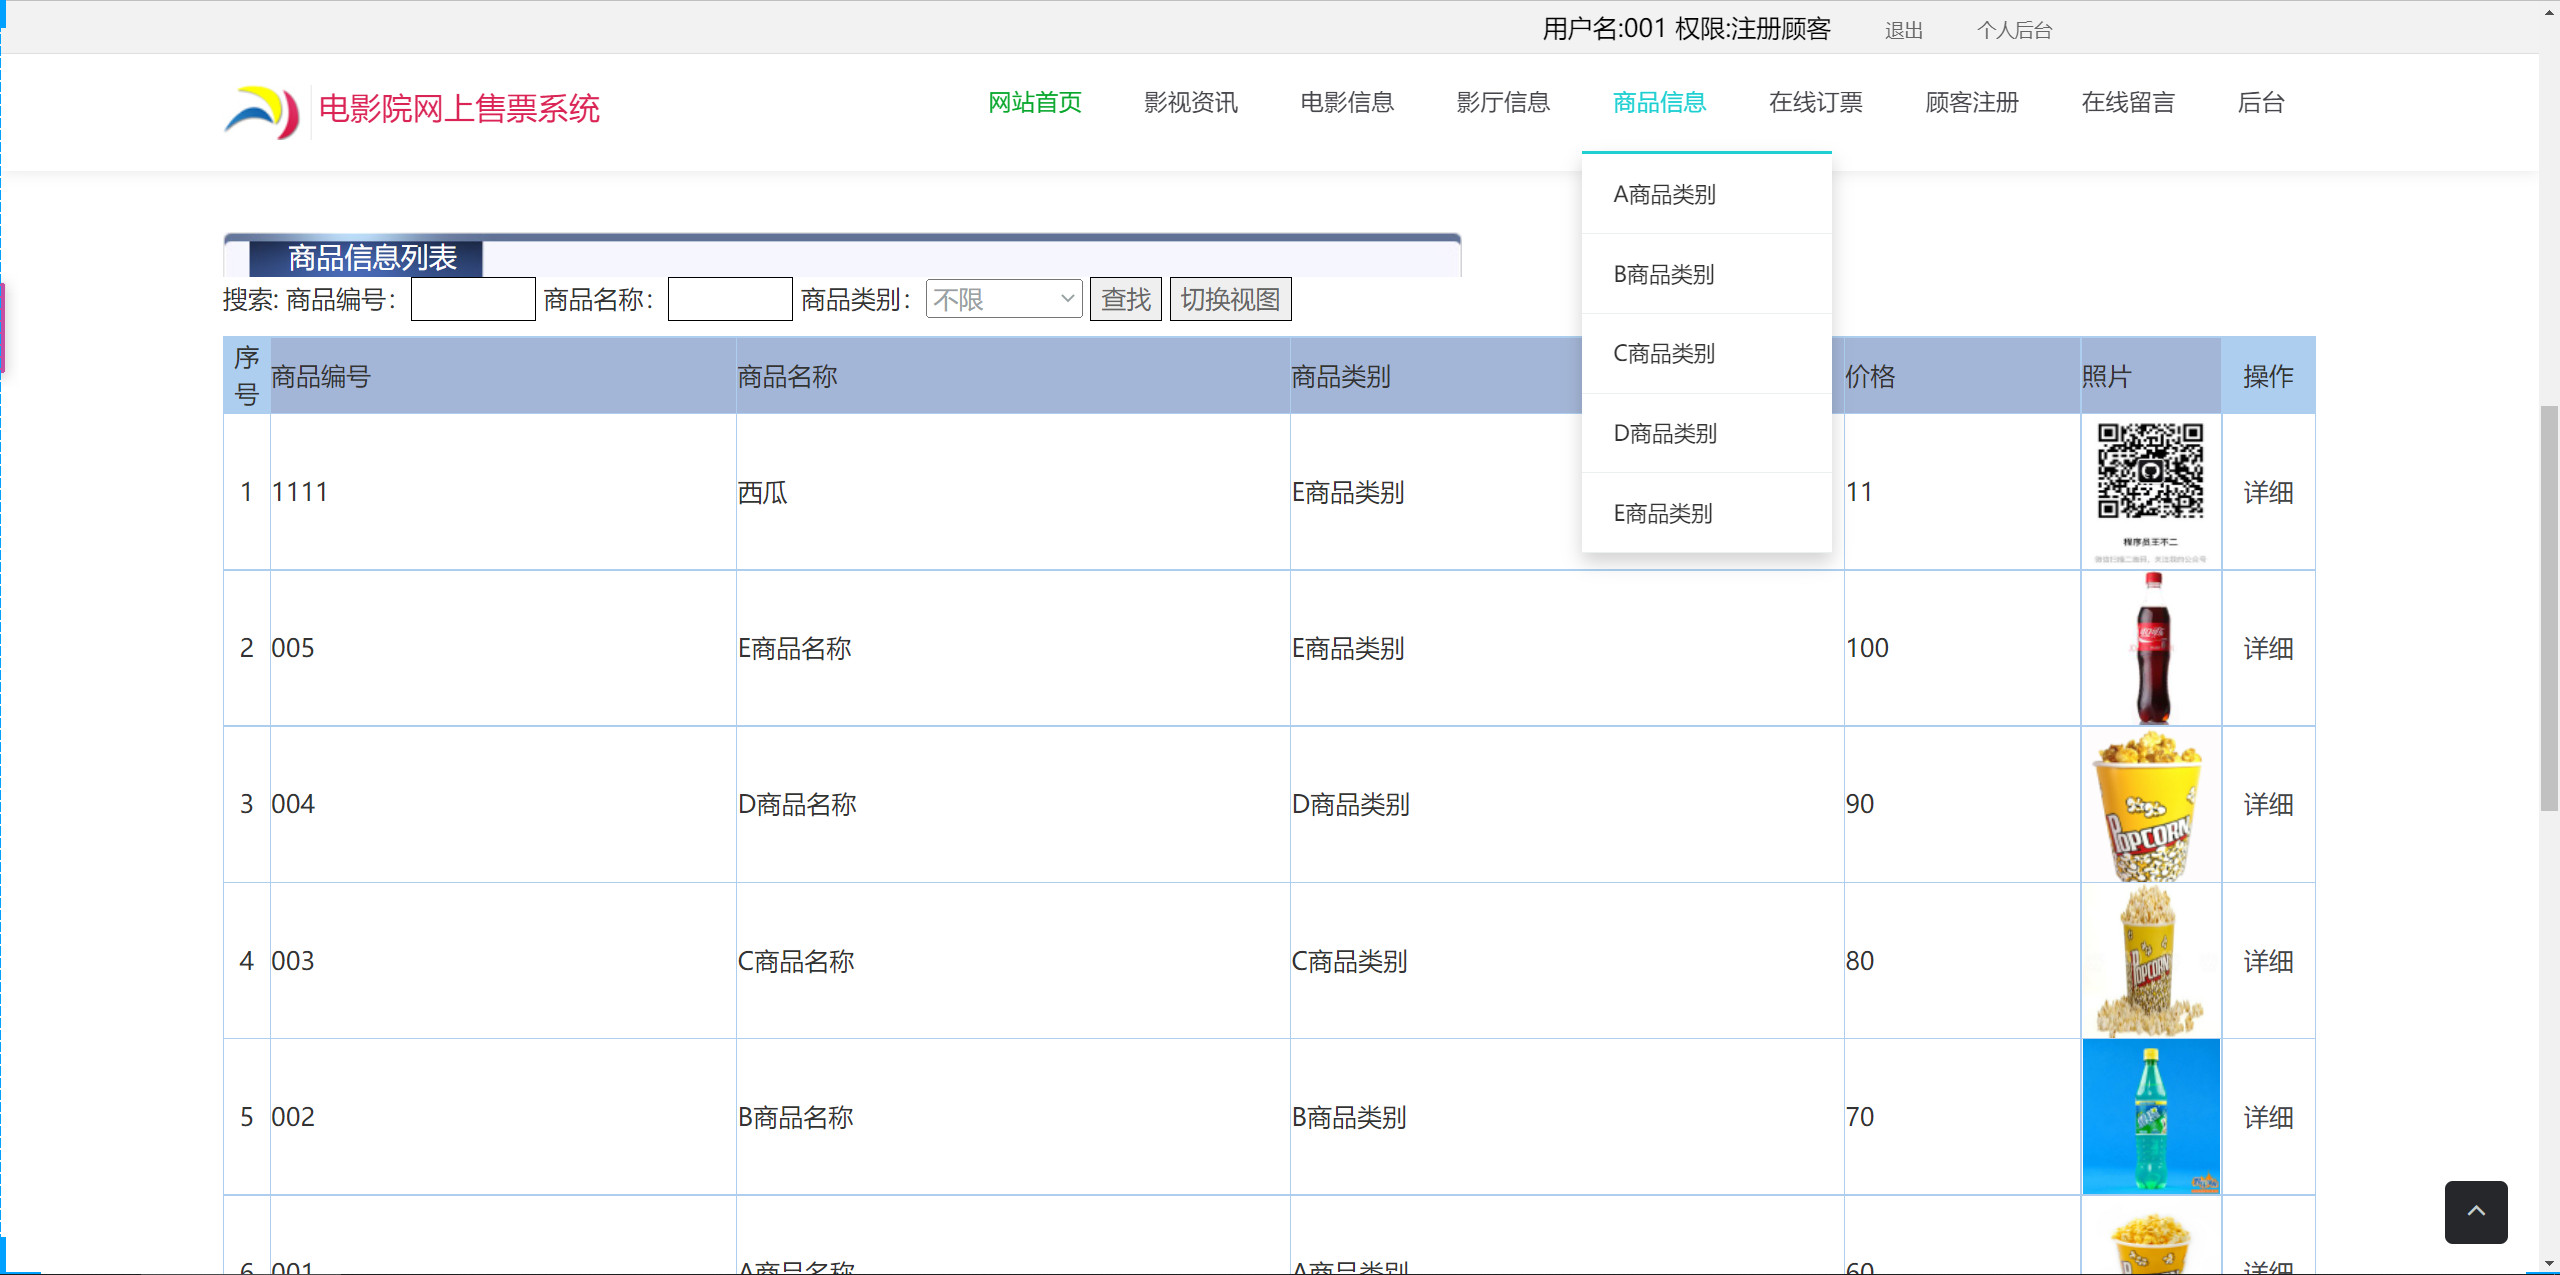This screenshot has width=2560, height=1275.
Task: Click 详细 link for product 西瓜
Action: pos(2267,492)
